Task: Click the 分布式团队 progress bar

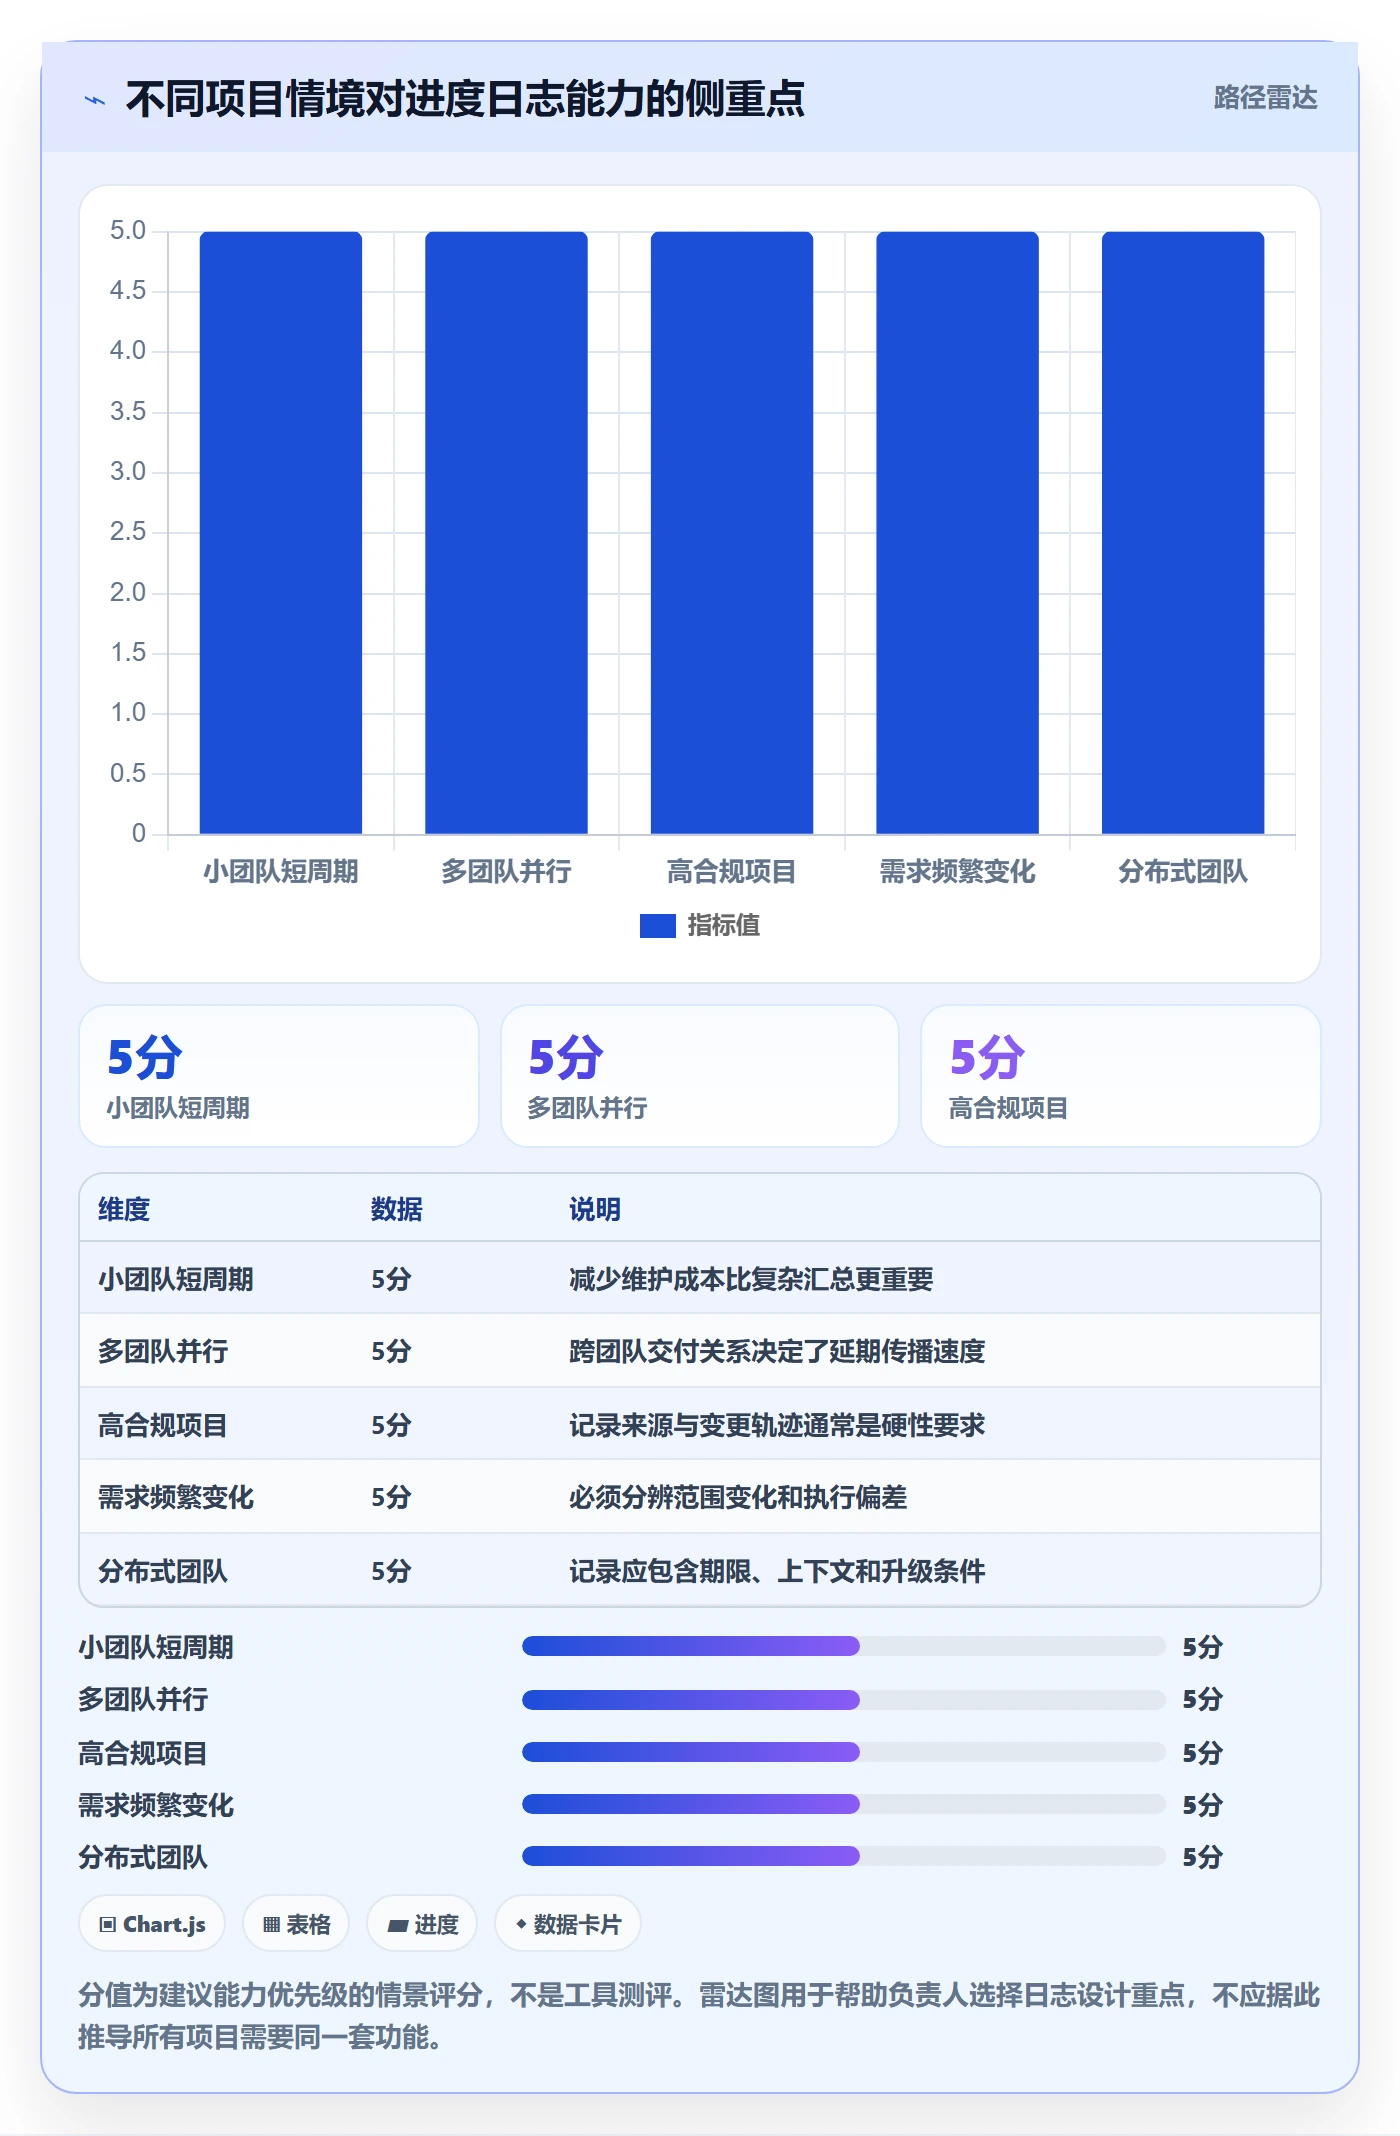Action: [x=843, y=1856]
